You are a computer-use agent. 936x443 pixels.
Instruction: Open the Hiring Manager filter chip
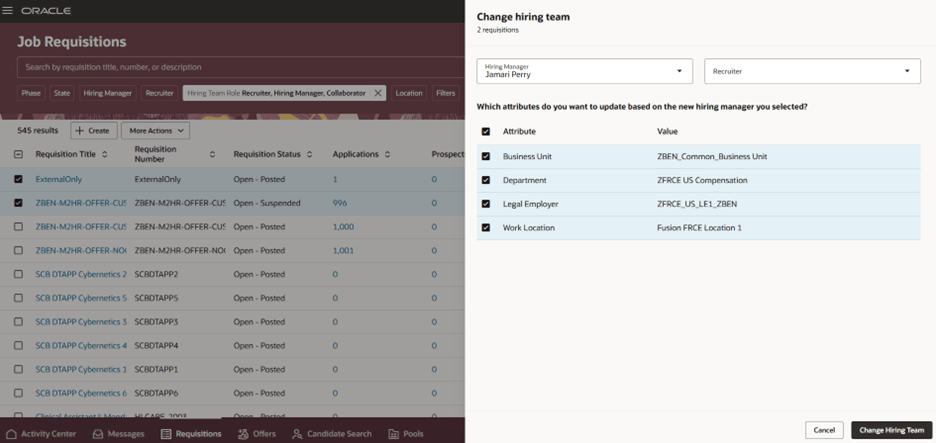(107, 93)
